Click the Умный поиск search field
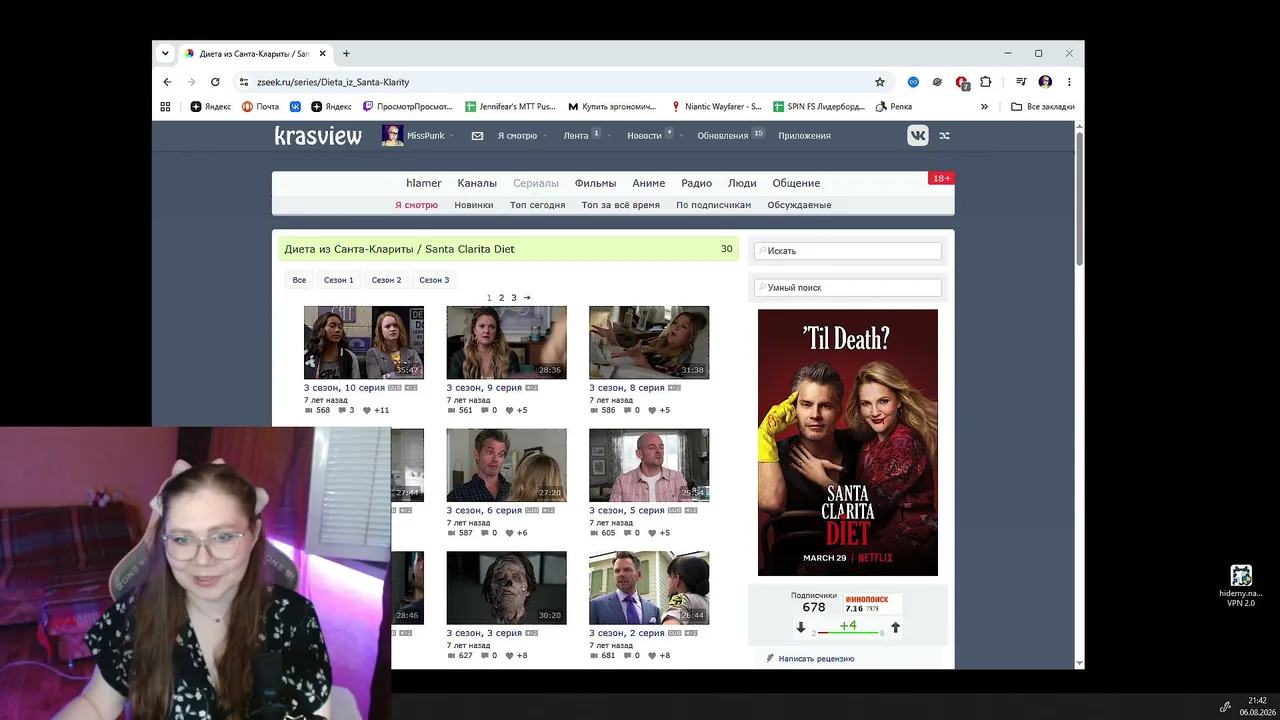The width and height of the screenshot is (1280, 720). pyautogui.click(x=848, y=288)
